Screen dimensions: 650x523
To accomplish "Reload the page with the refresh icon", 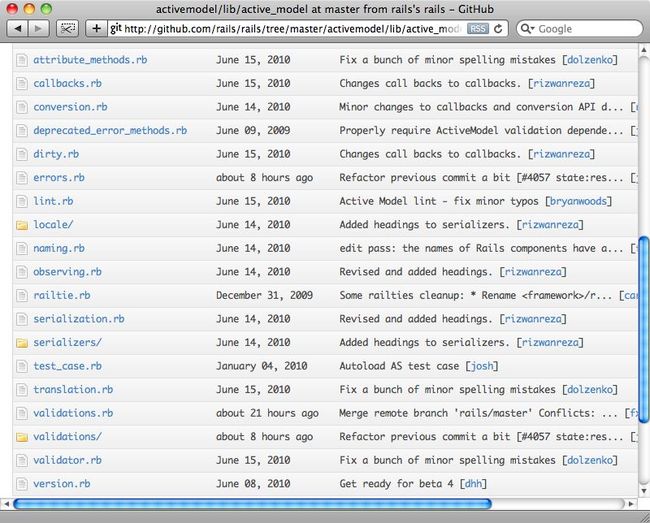I will [x=499, y=29].
